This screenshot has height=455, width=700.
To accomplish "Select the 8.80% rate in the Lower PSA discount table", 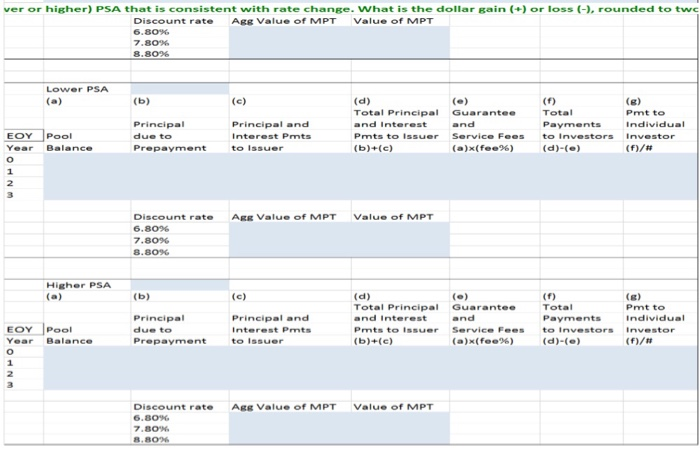I will (151, 252).
